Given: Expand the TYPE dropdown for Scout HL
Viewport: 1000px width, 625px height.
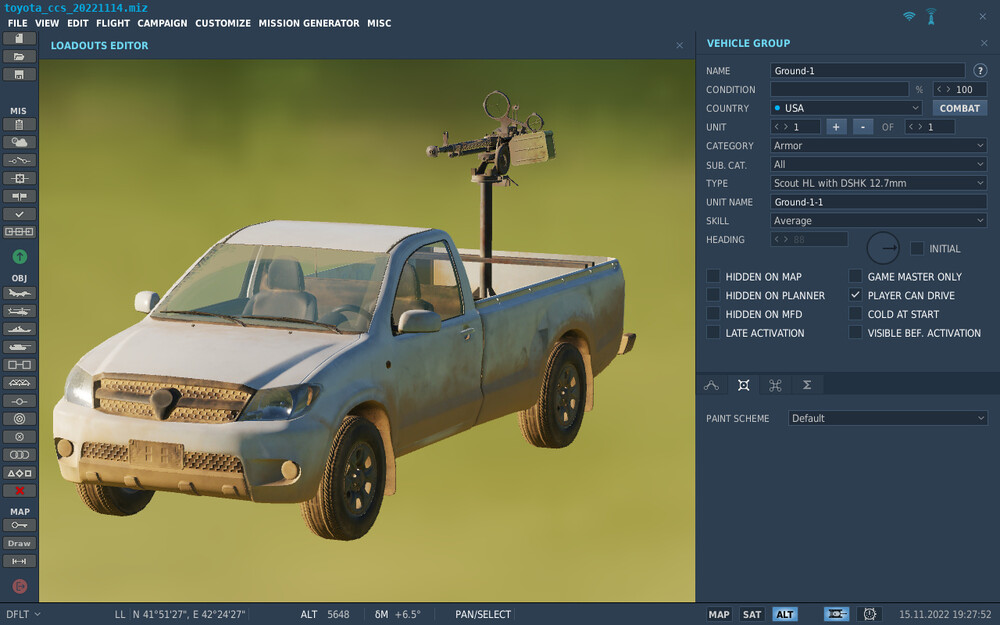Looking at the screenshot, I should click(879, 183).
